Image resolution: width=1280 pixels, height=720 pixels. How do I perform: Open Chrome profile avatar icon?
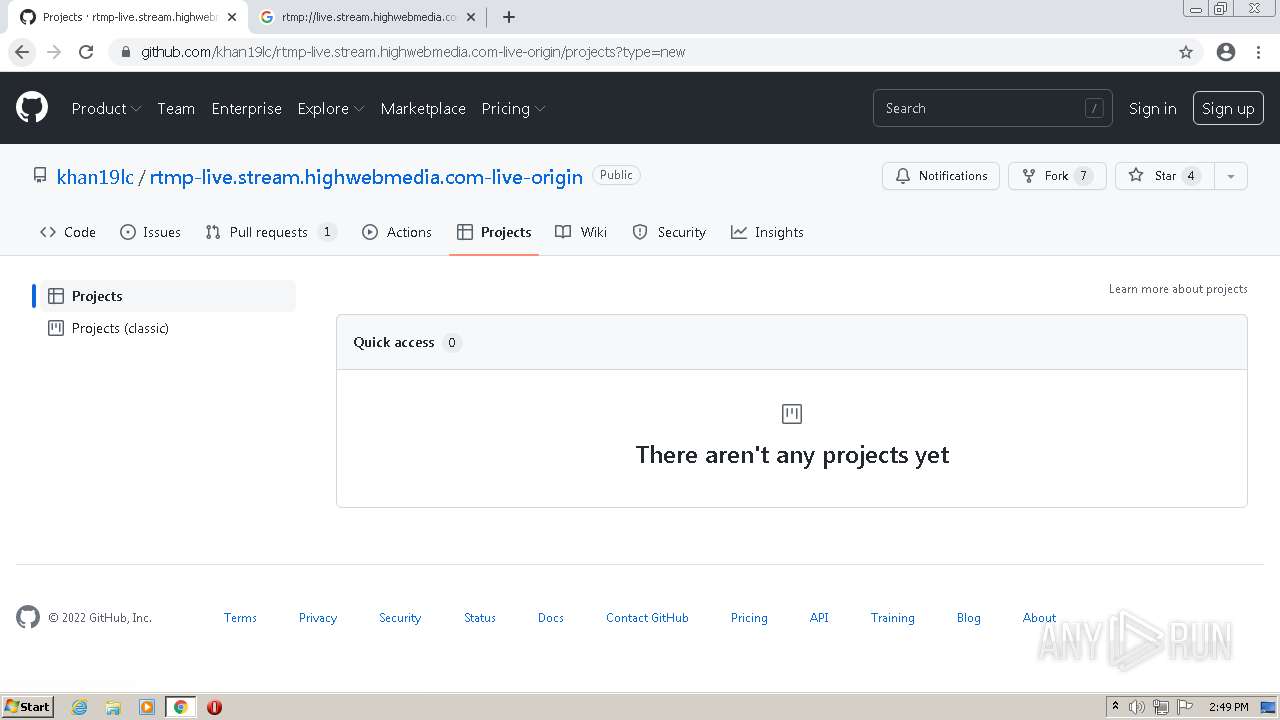coord(1226,52)
